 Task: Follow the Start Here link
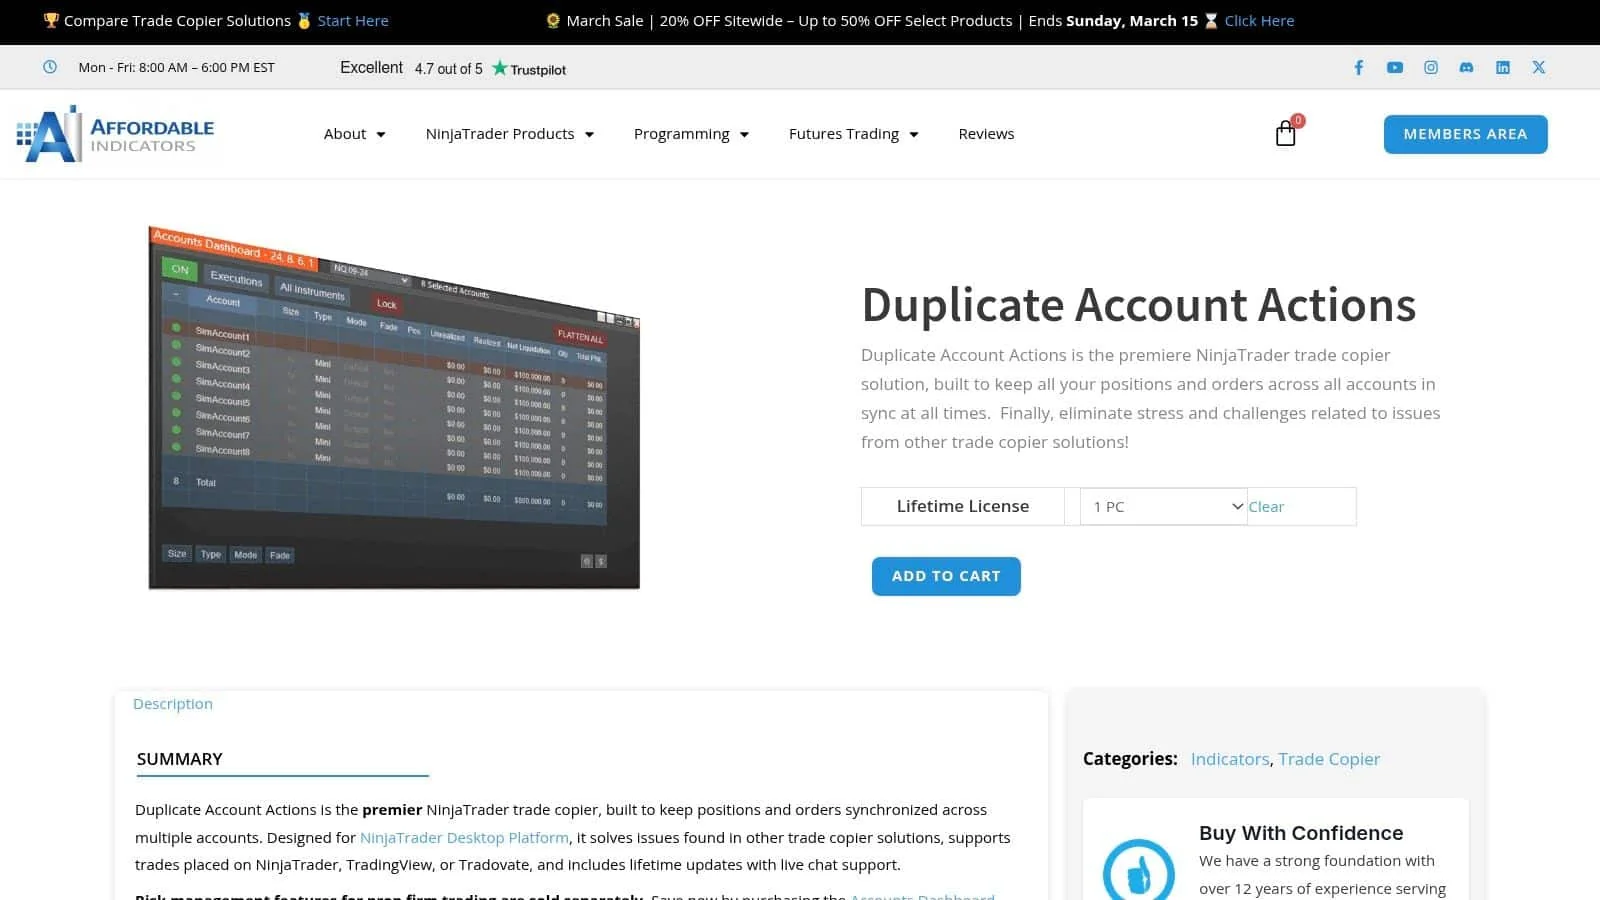pyautogui.click(x=353, y=21)
